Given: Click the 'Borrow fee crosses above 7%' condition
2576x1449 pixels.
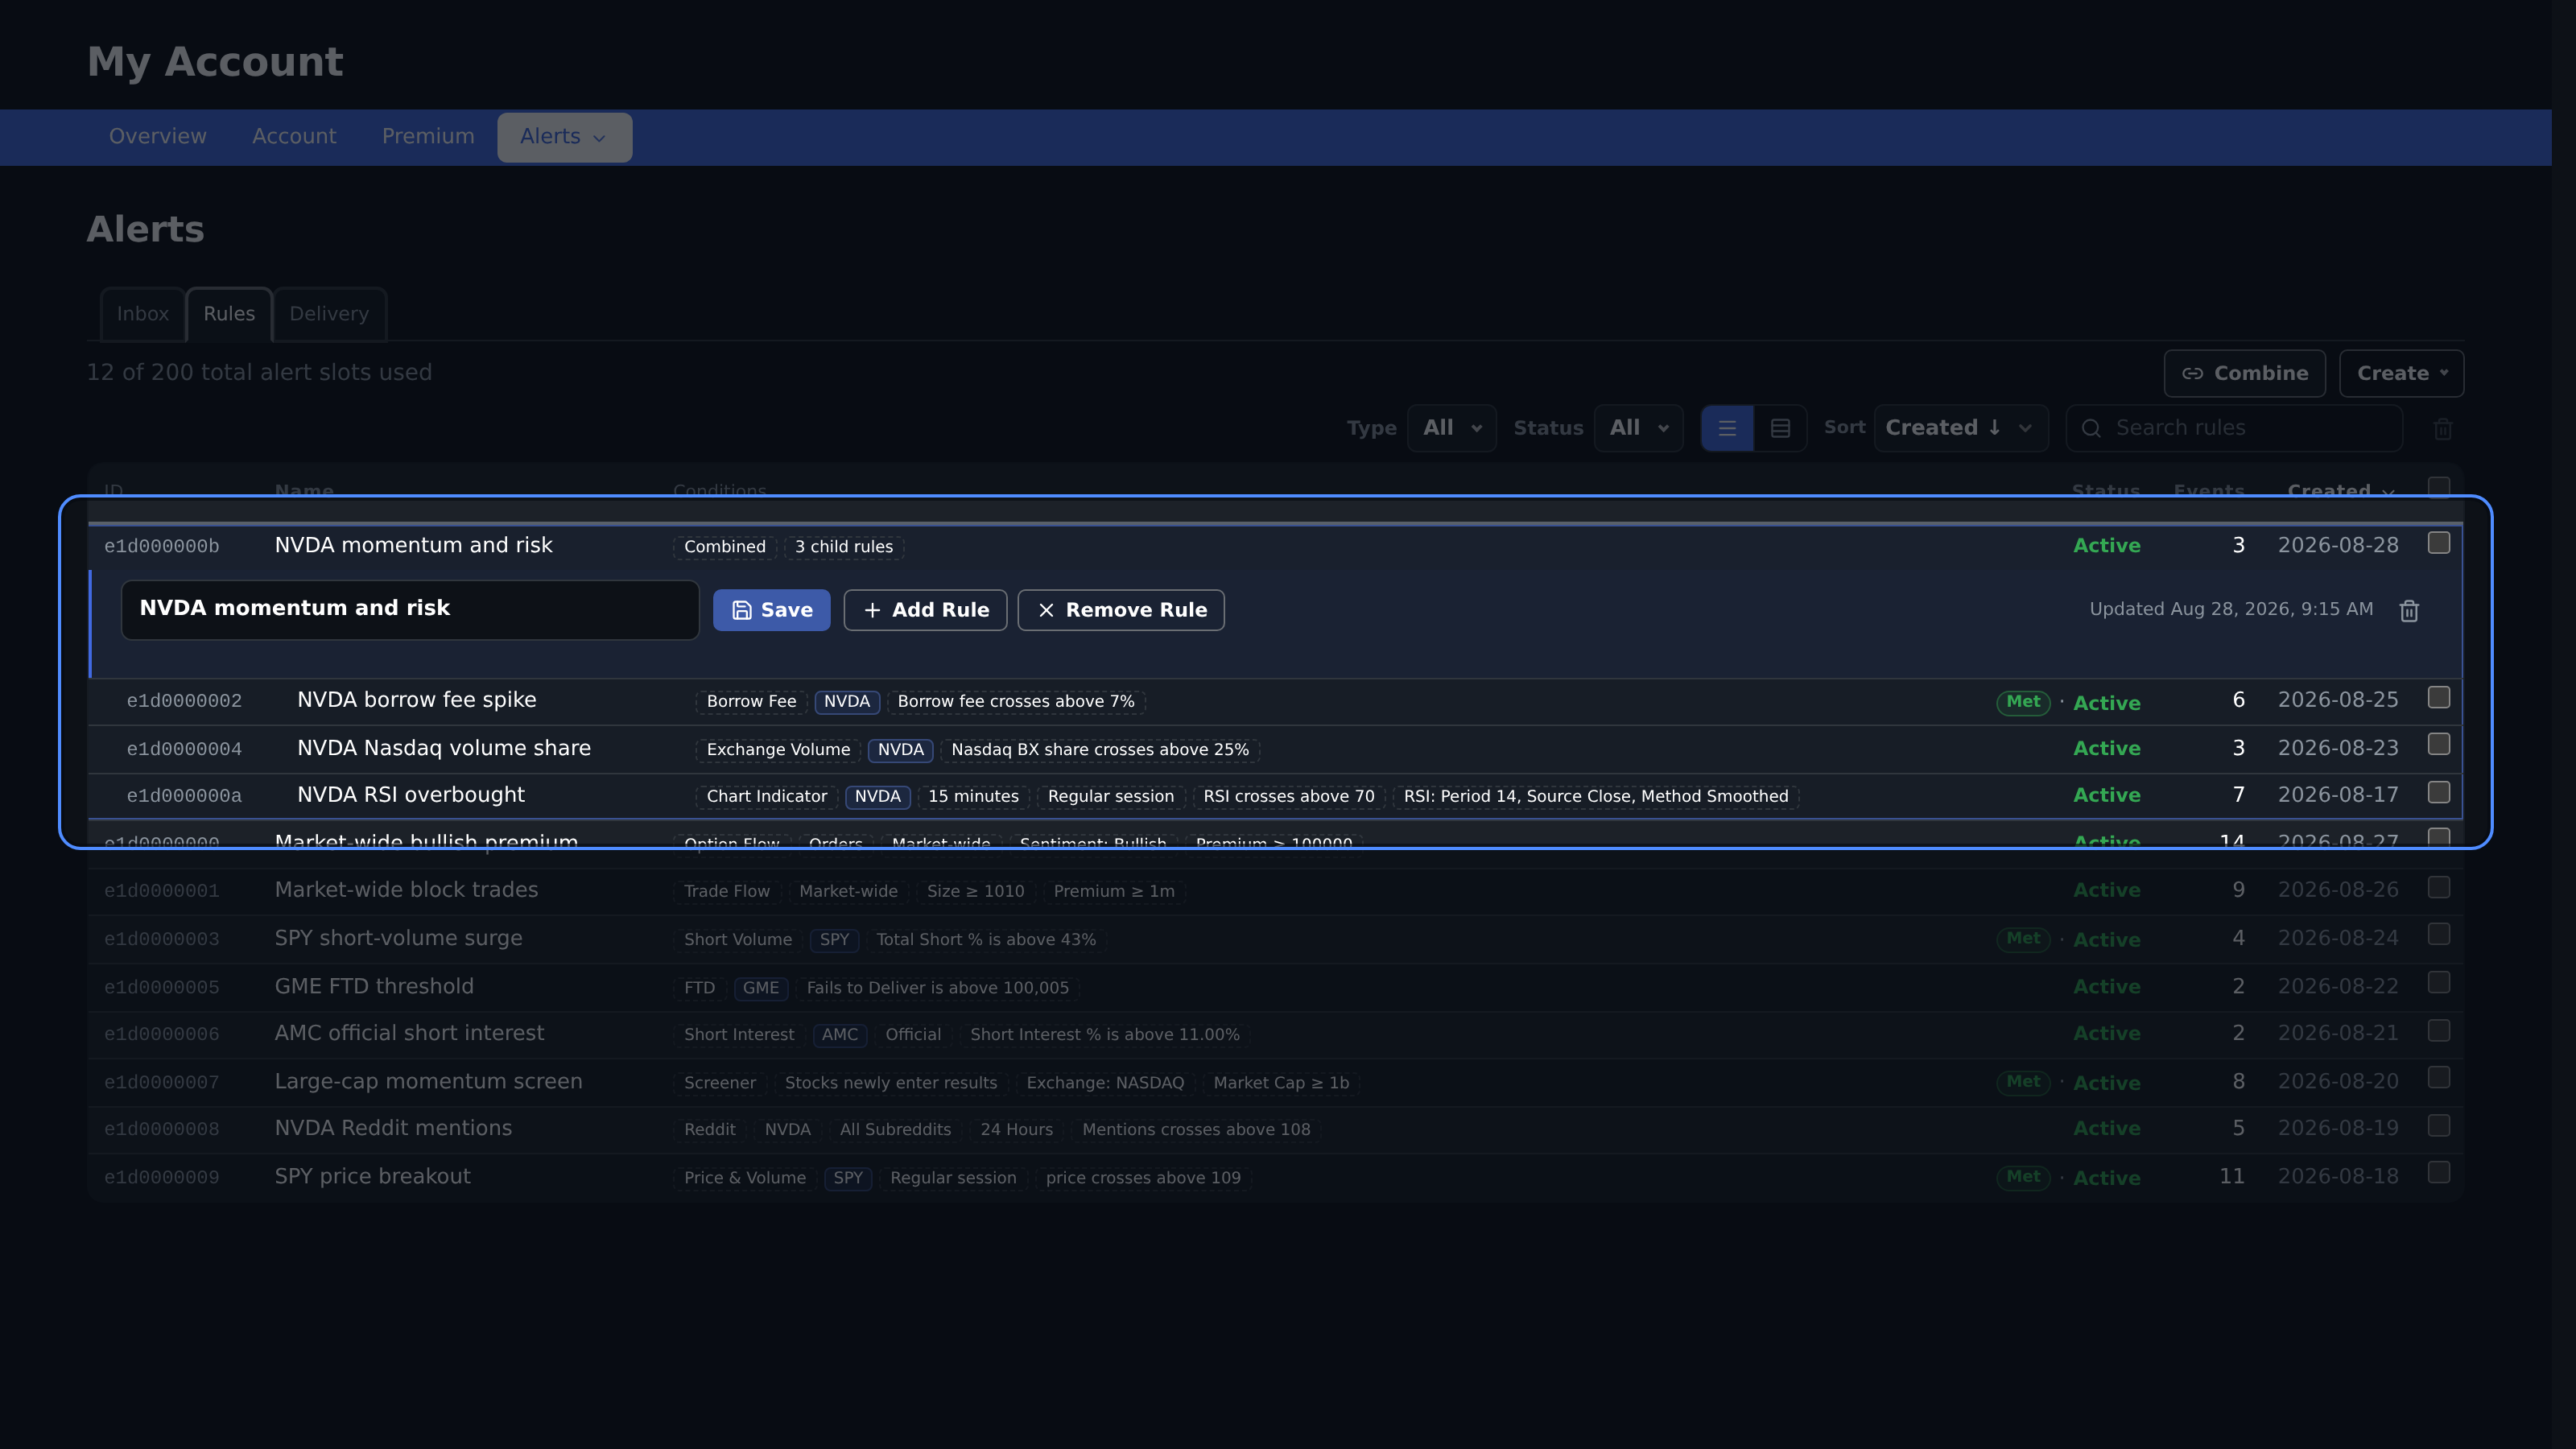Looking at the screenshot, I should [1016, 702].
